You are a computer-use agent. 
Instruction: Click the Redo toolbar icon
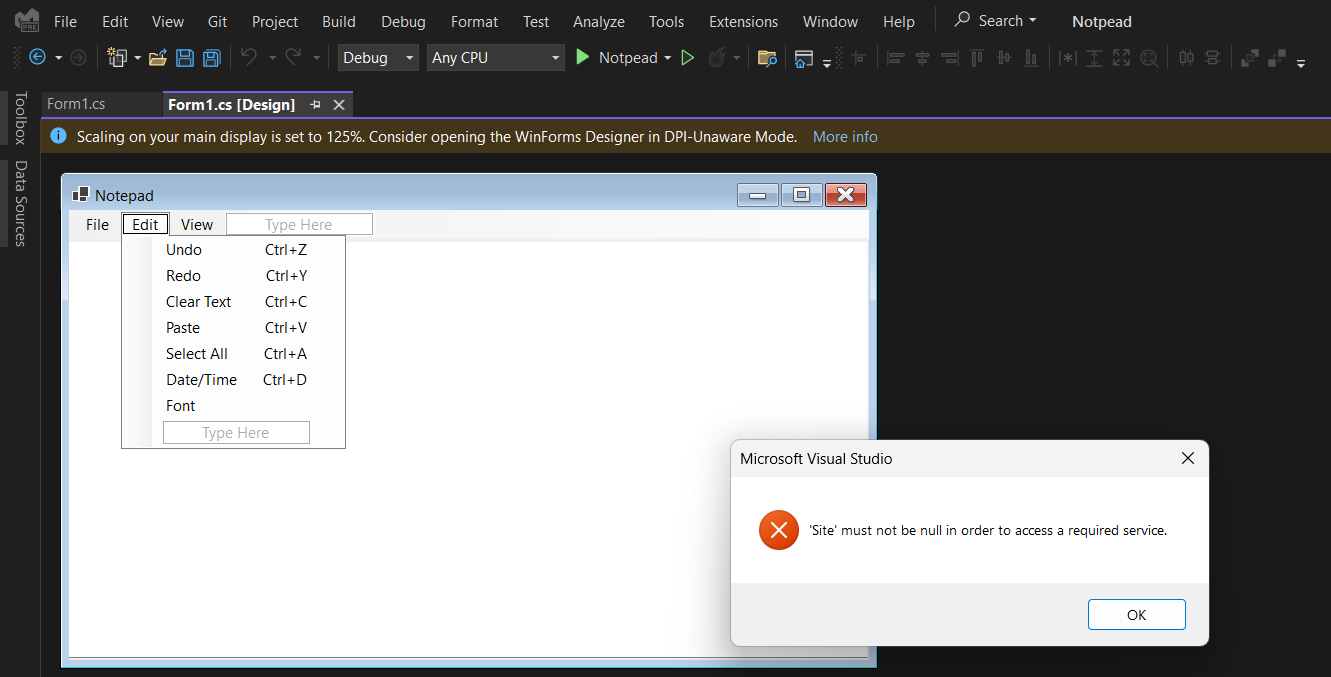(x=293, y=58)
